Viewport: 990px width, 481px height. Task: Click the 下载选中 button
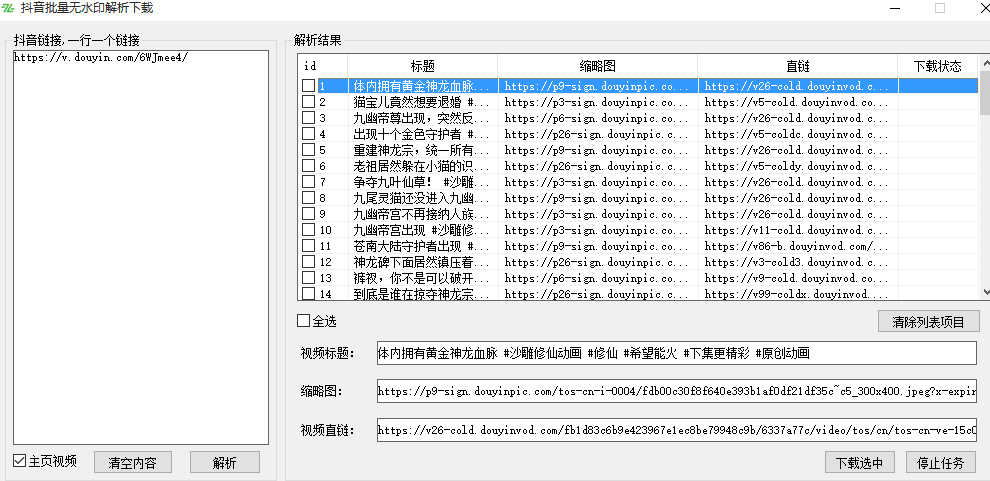859,462
